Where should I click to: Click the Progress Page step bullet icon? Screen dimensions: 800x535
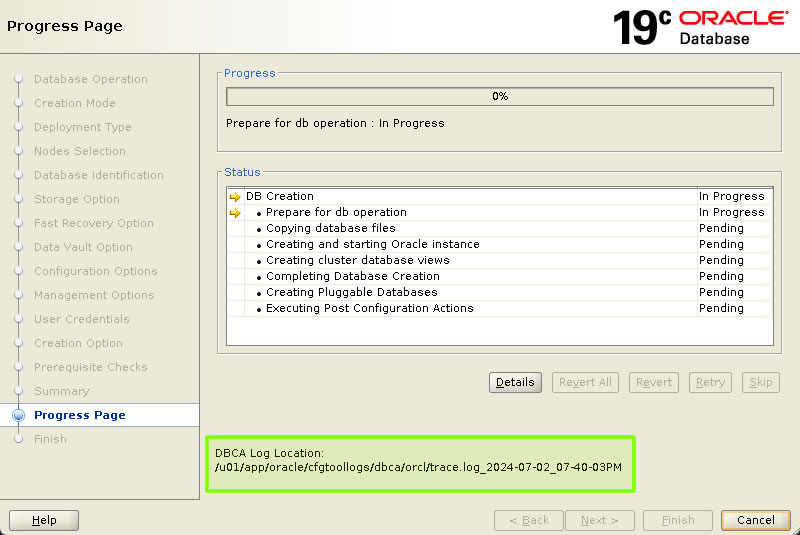[x=18, y=415]
